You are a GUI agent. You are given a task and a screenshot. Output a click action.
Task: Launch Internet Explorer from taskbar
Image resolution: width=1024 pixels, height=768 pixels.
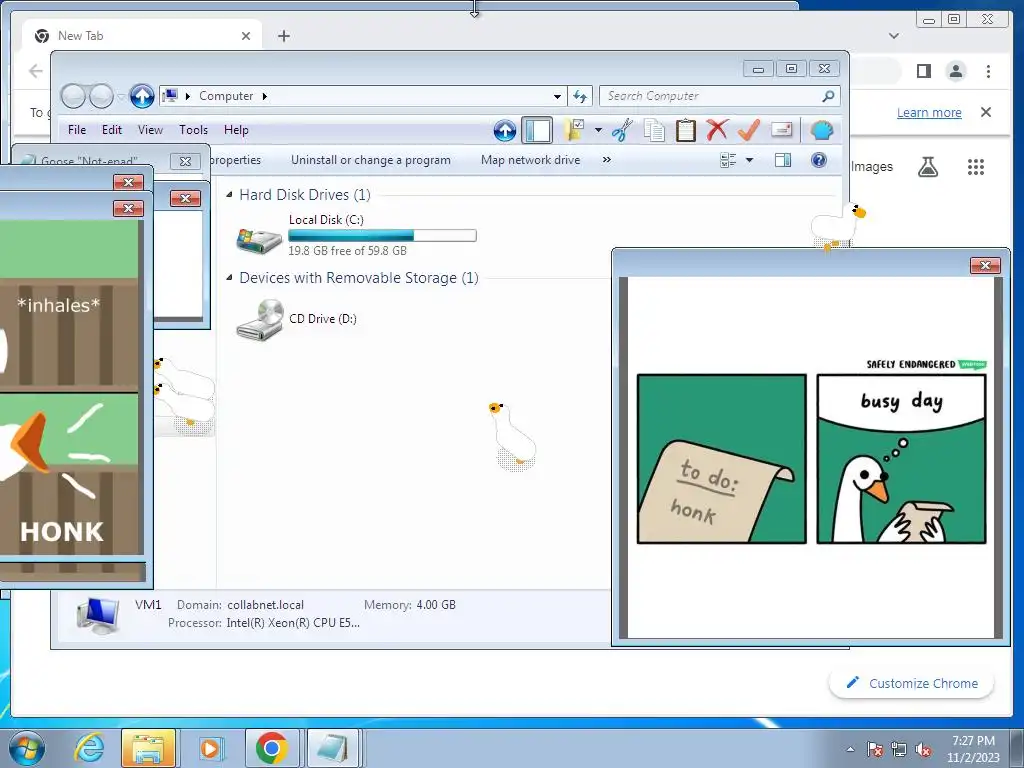pos(89,748)
